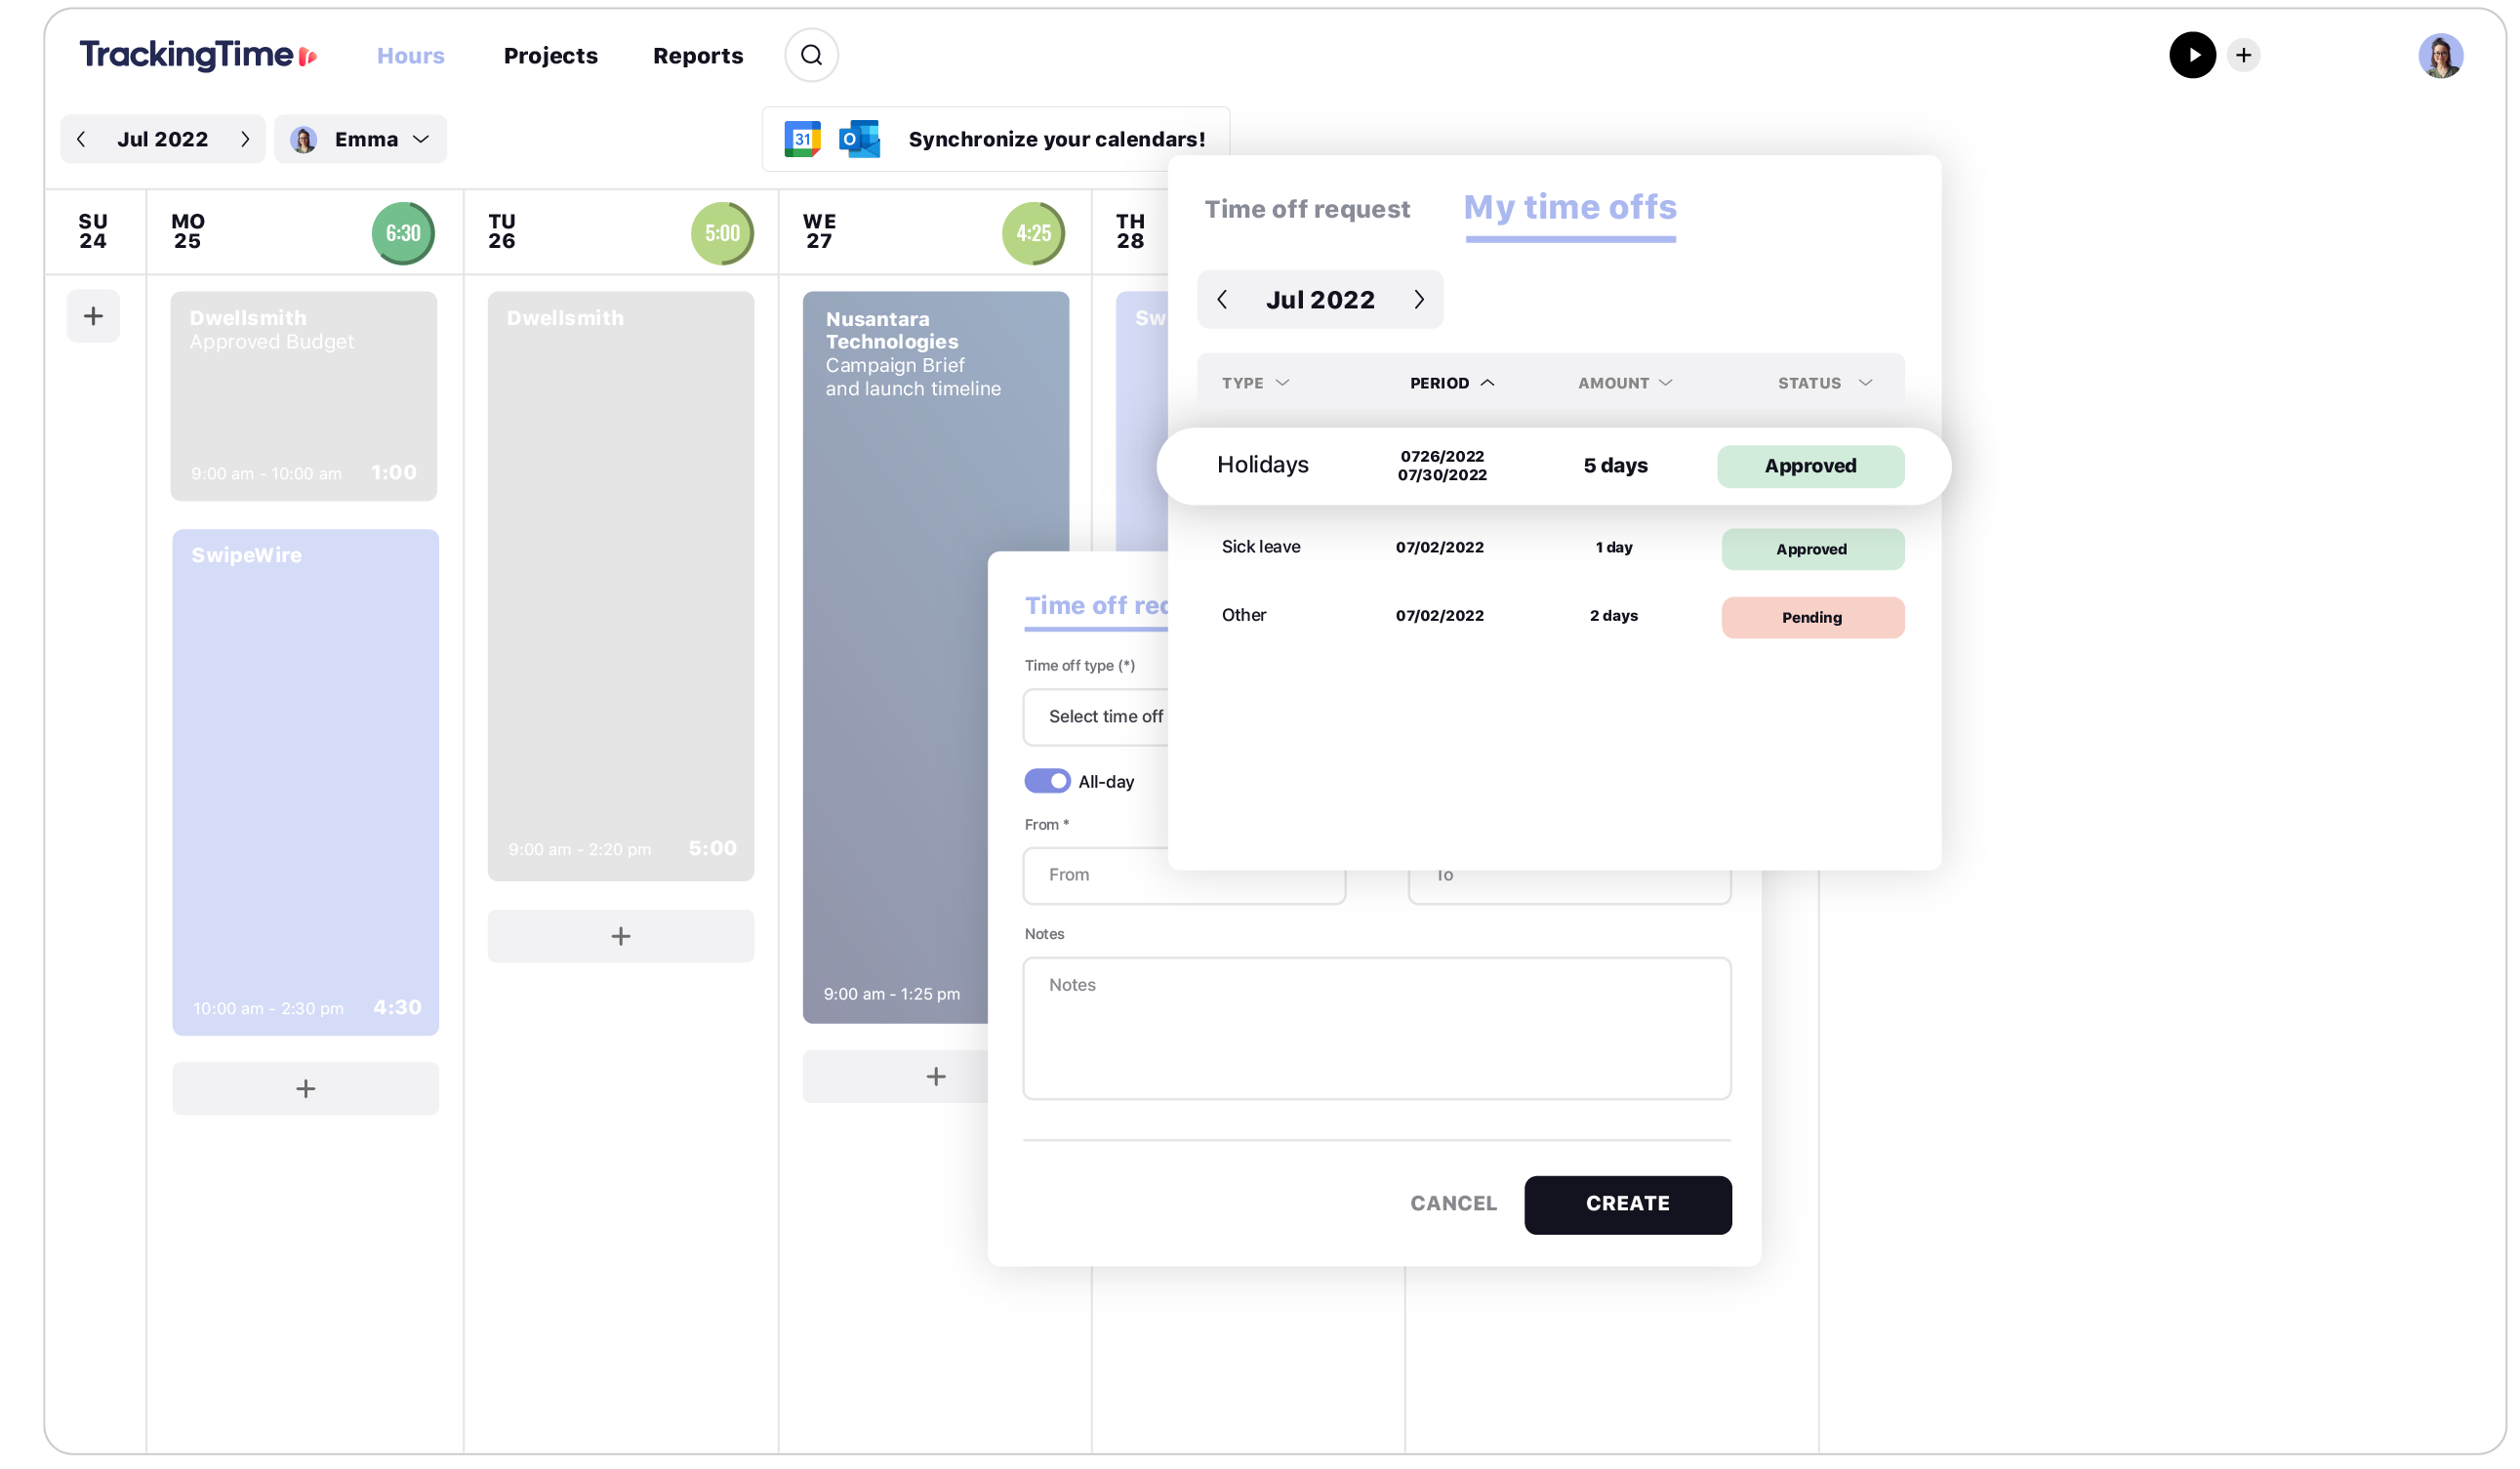Toggle the All-day switch on
2520x1469 pixels.
1047,782
